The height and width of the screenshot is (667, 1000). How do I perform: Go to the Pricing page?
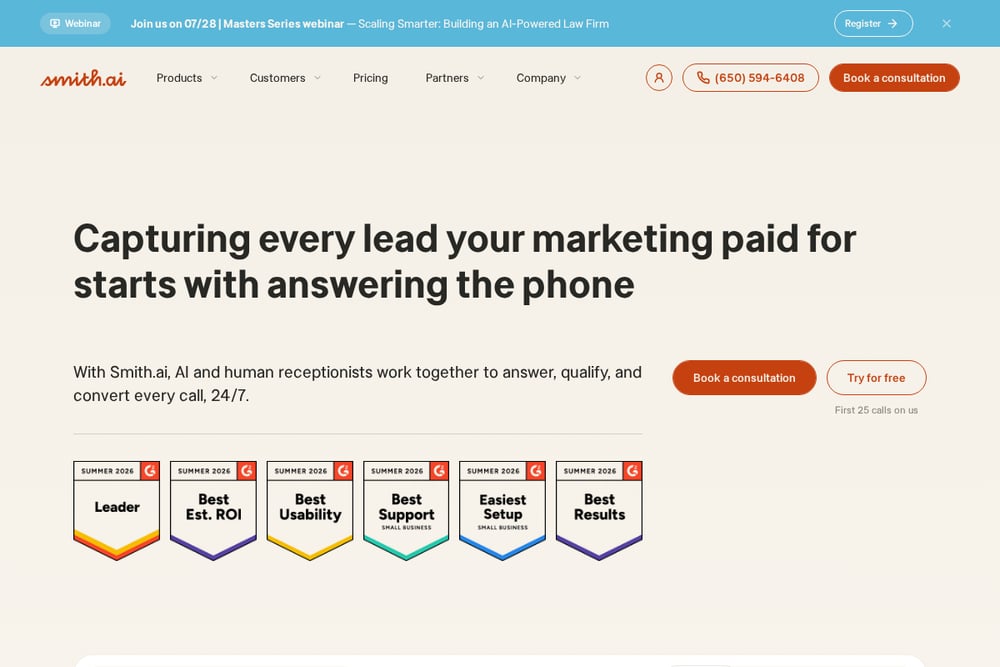click(371, 78)
